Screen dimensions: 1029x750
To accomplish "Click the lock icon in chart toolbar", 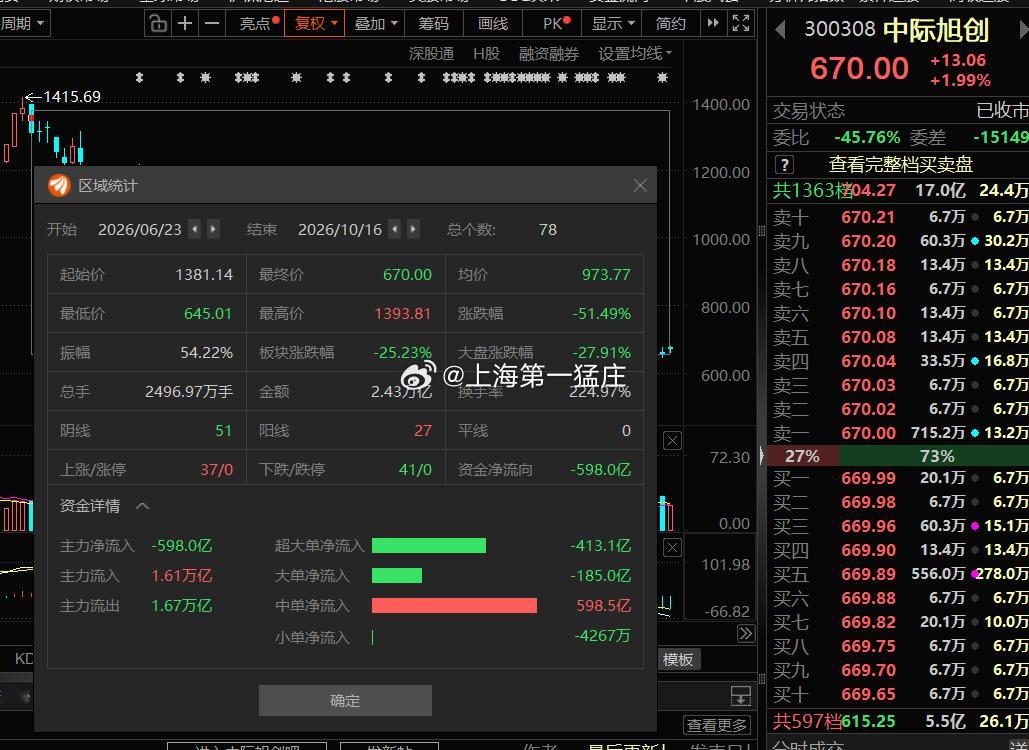I will [x=158, y=24].
